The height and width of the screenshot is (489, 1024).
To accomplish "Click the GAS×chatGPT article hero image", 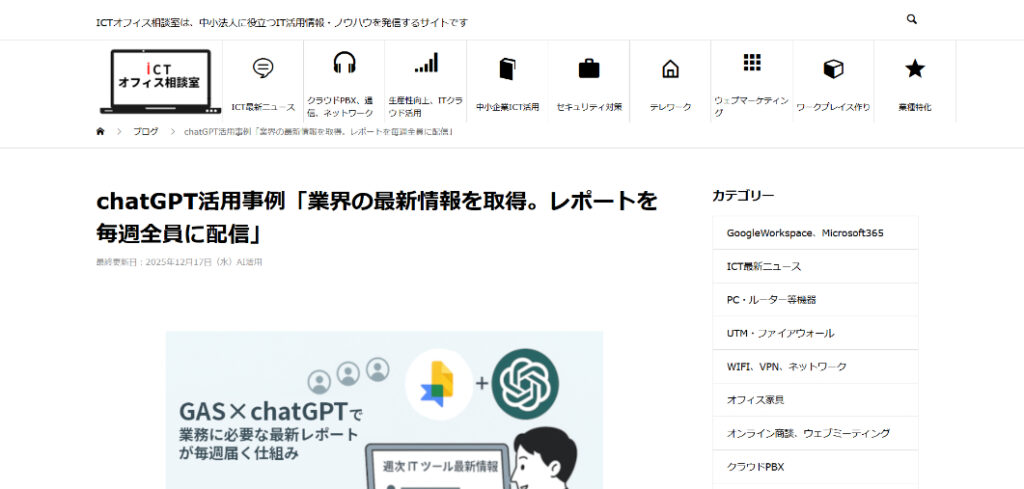I will pos(384,410).
